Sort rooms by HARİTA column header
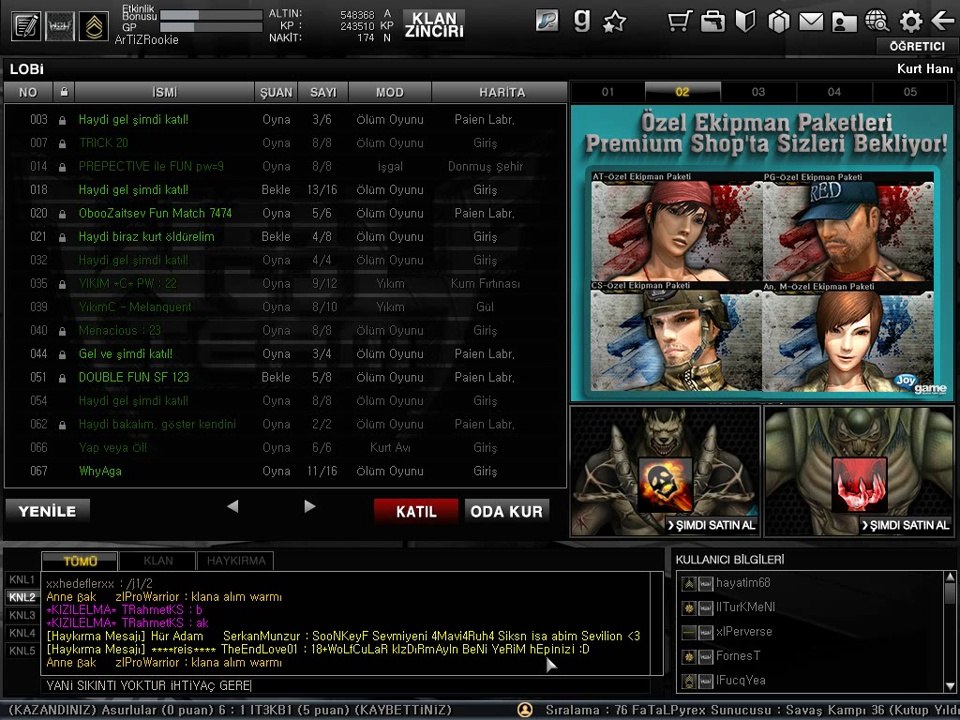The height and width of the screenshot is (720, 960). pos(500,92)
